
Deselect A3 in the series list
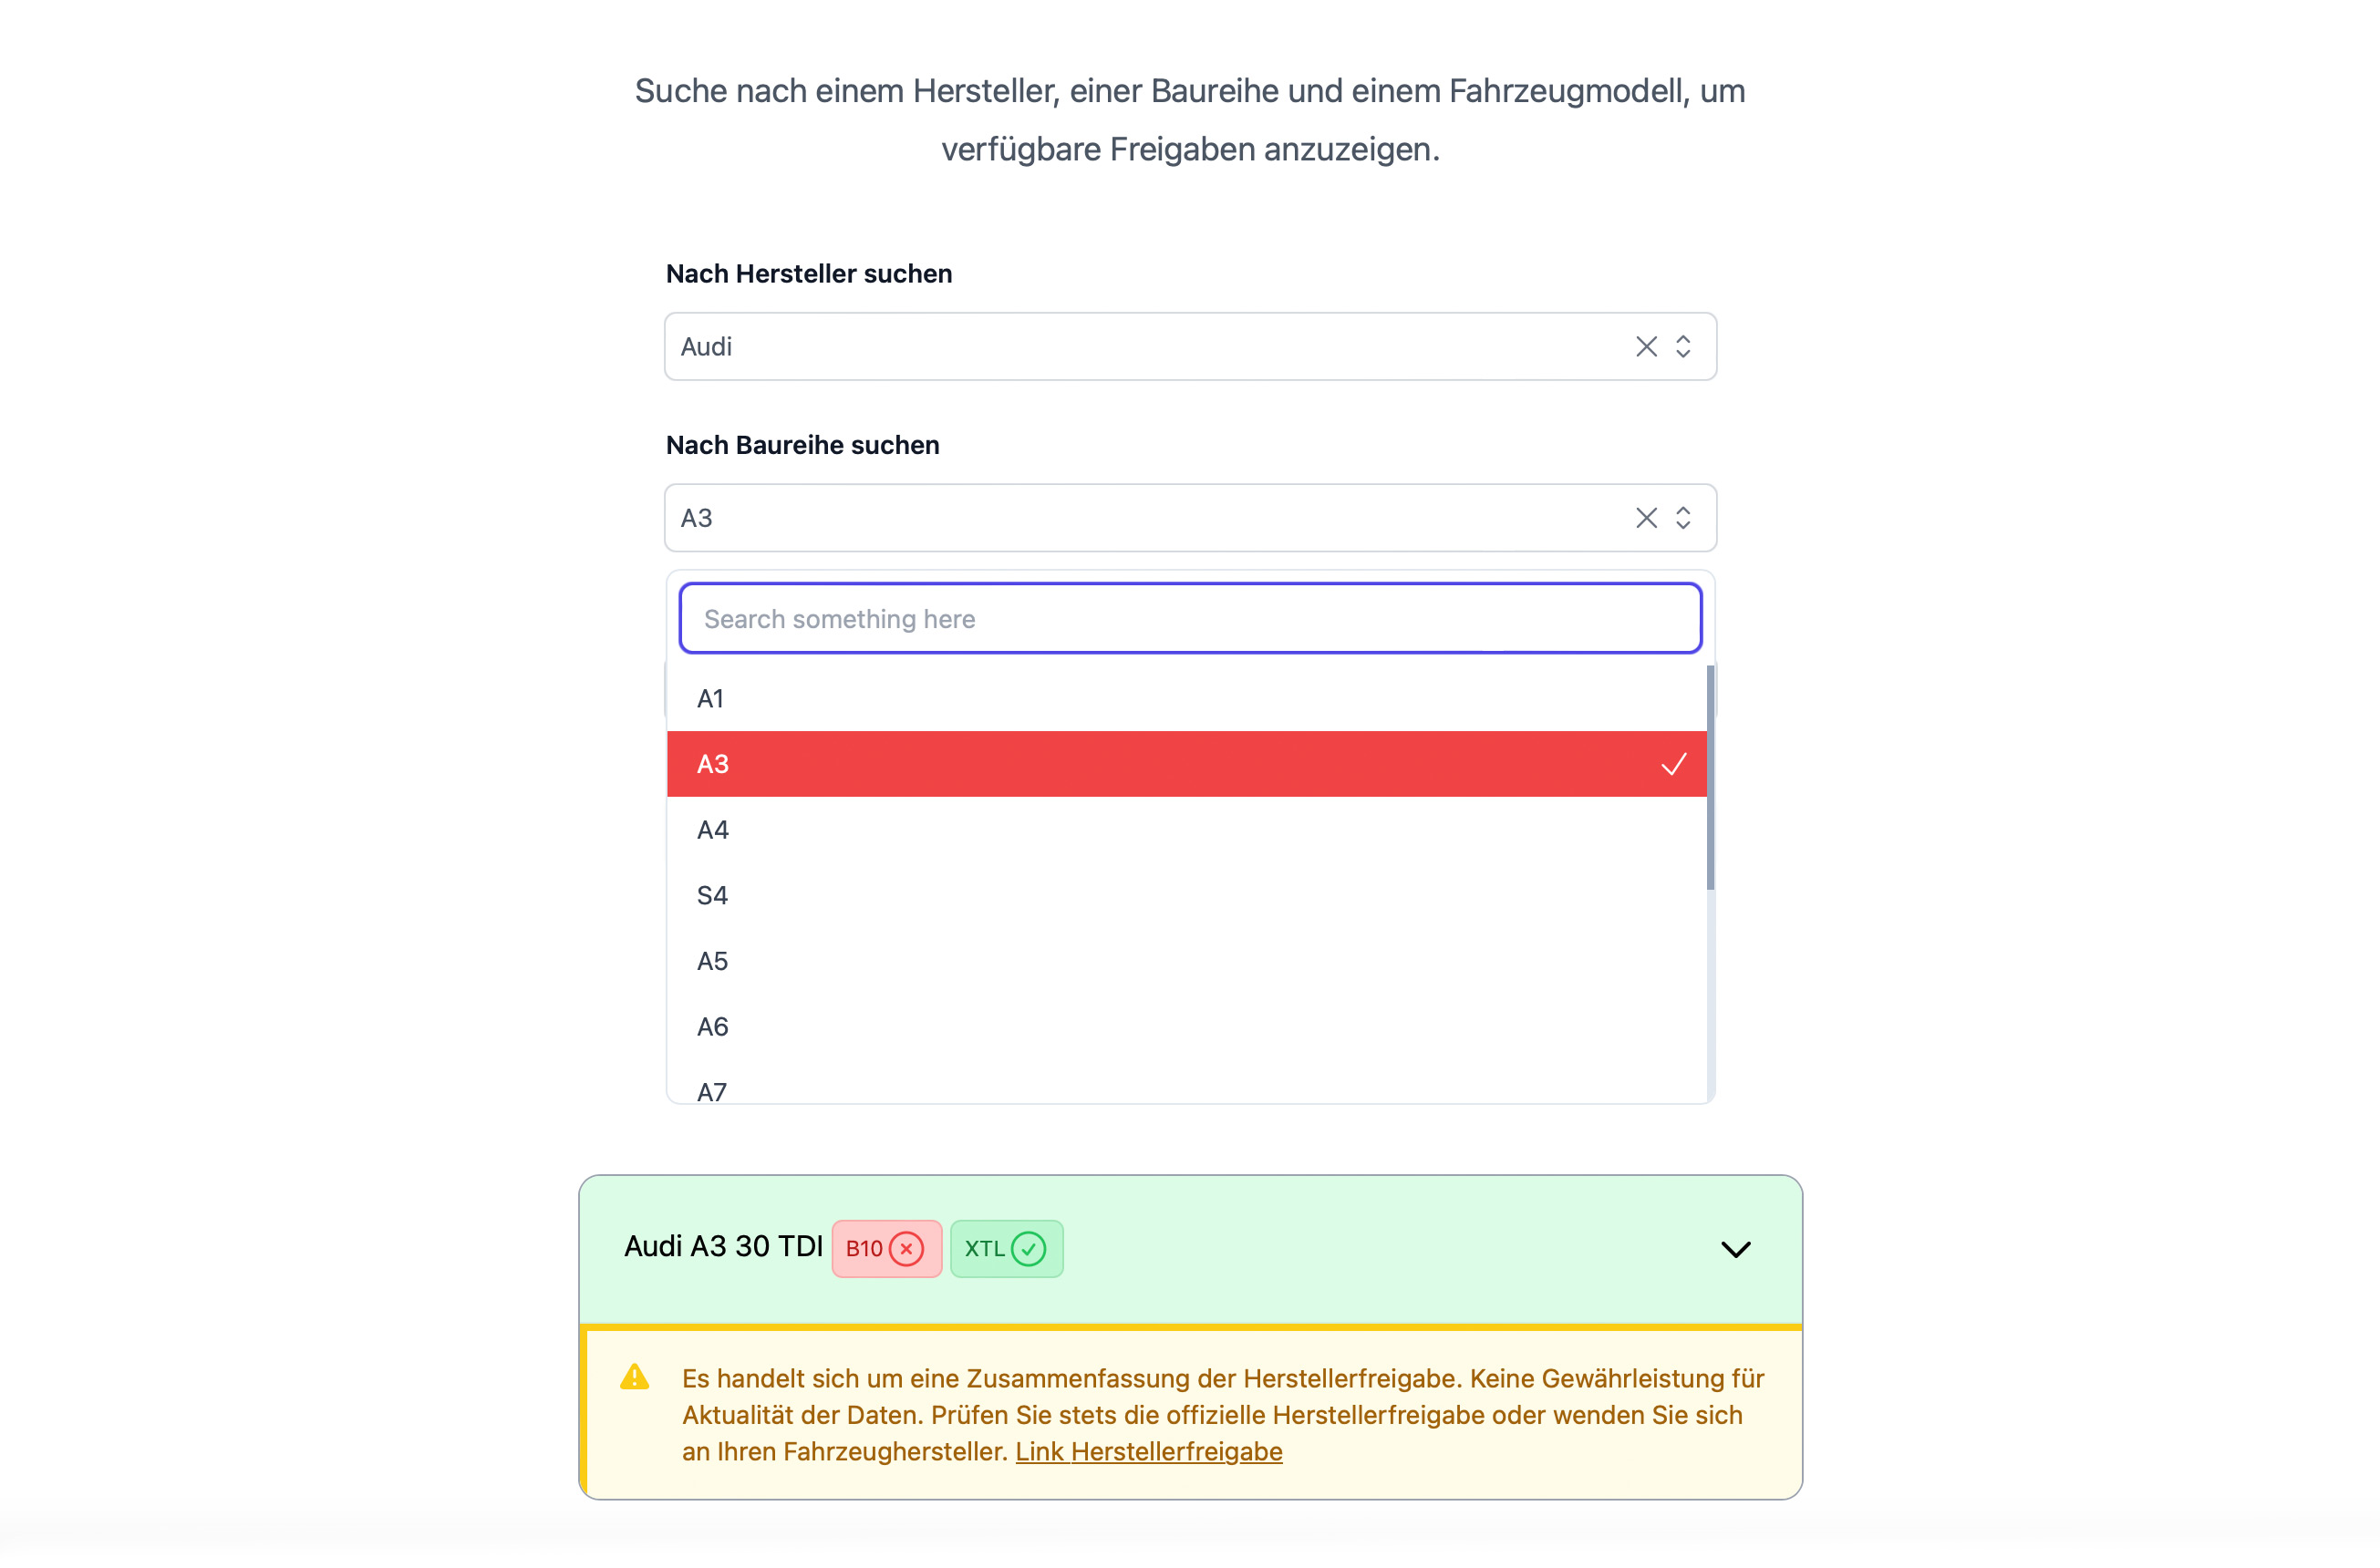point(1100,764)
